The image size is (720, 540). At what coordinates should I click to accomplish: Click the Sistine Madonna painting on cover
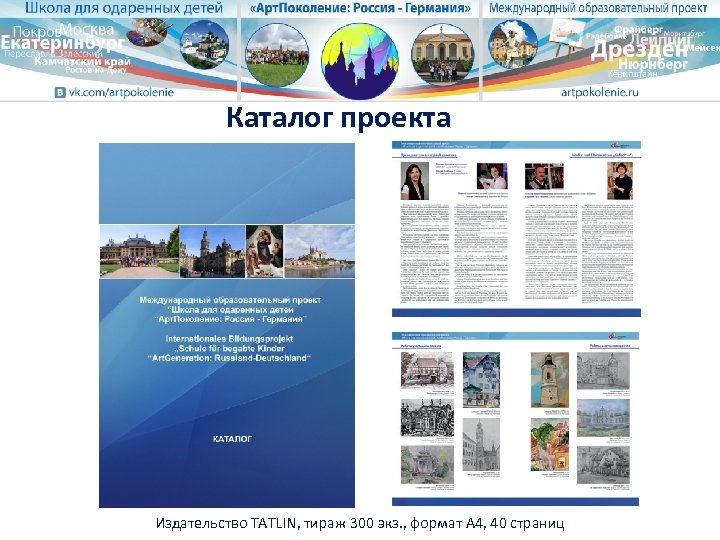[x=264, y=251]
